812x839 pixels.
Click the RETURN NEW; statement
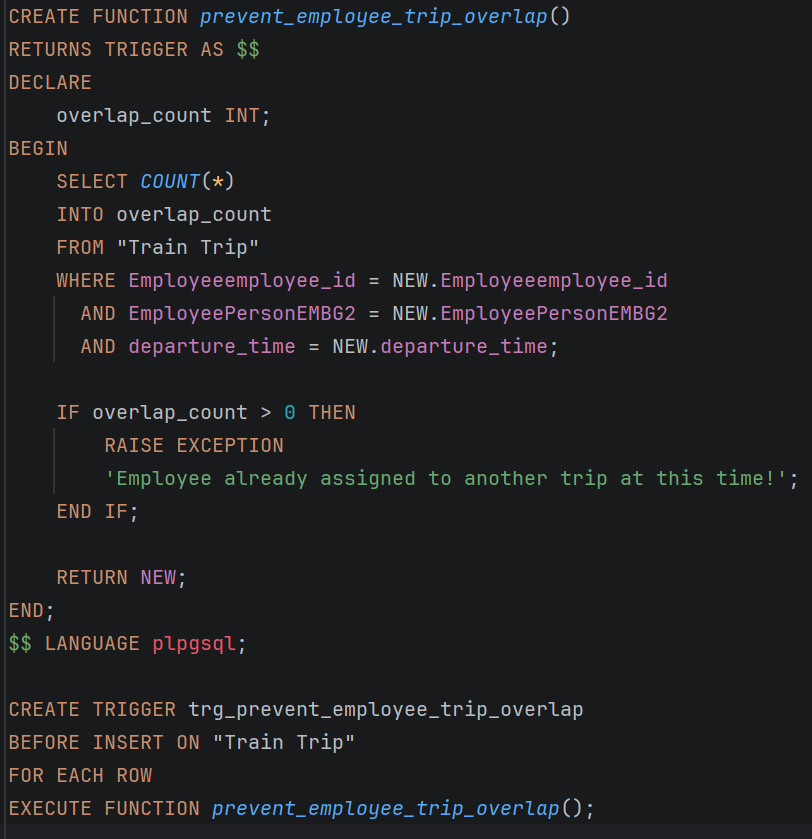pyautogui.click(x=121, y=577)
